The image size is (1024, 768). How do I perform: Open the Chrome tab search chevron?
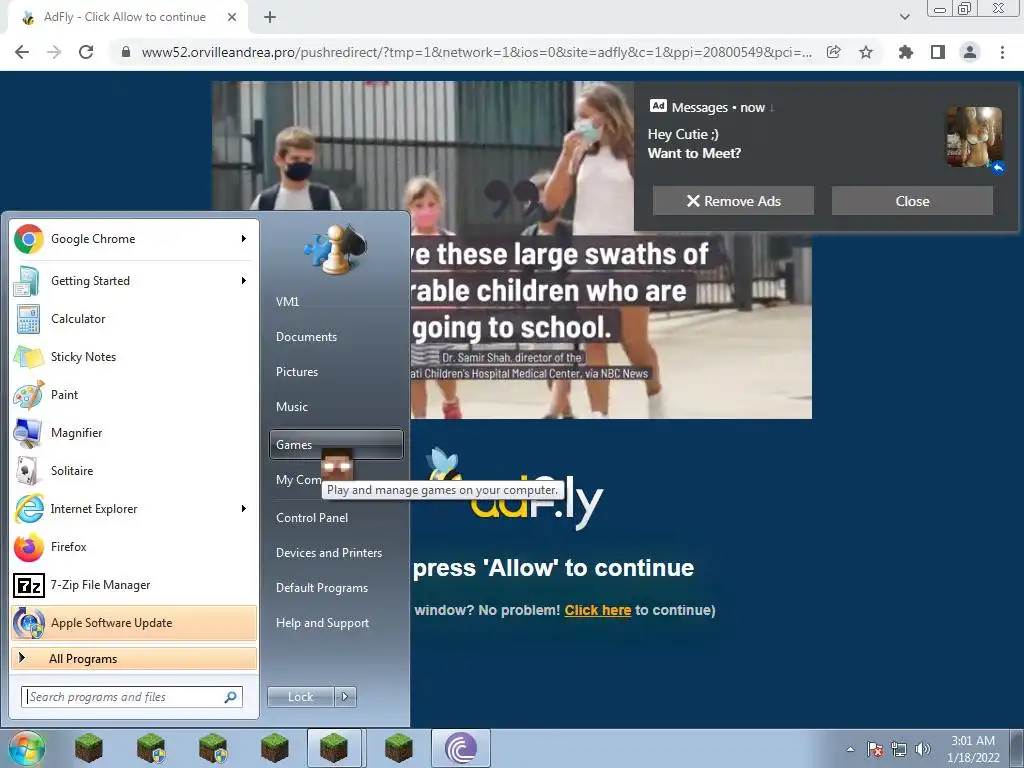(x=904, y=17)
